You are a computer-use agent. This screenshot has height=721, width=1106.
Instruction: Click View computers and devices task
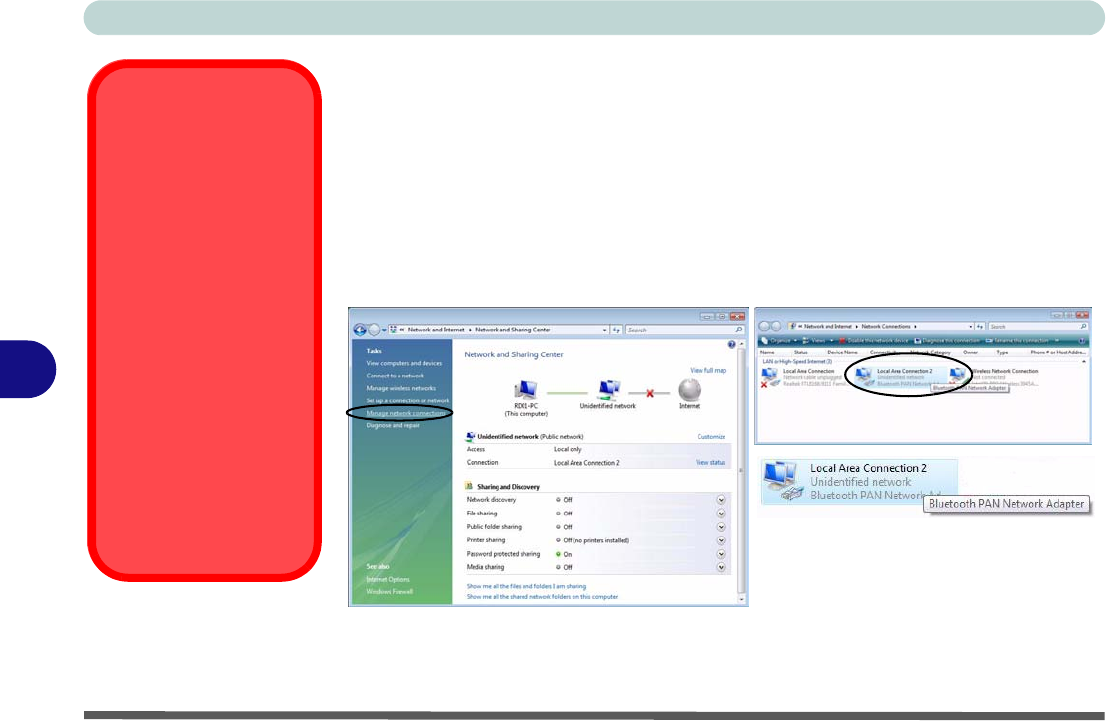(x=404, y=363)
